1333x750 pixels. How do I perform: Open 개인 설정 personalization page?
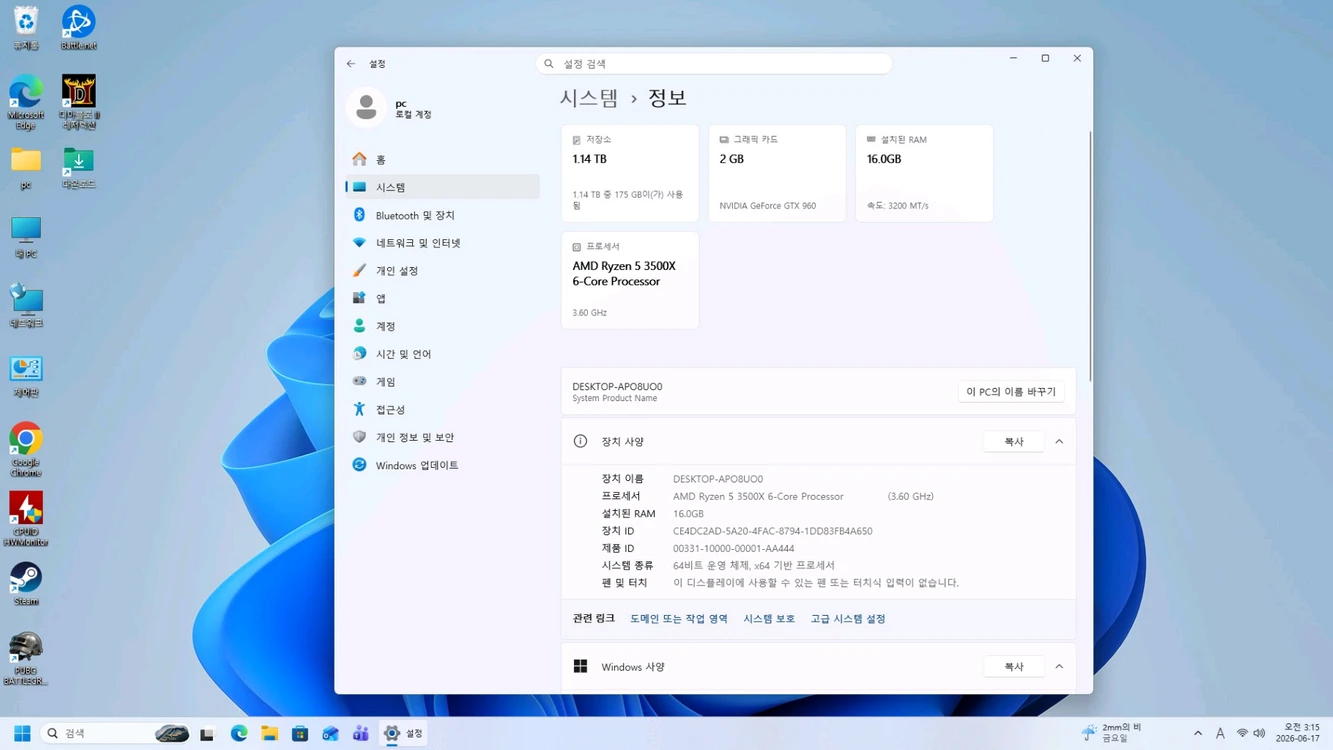[442, 271]
